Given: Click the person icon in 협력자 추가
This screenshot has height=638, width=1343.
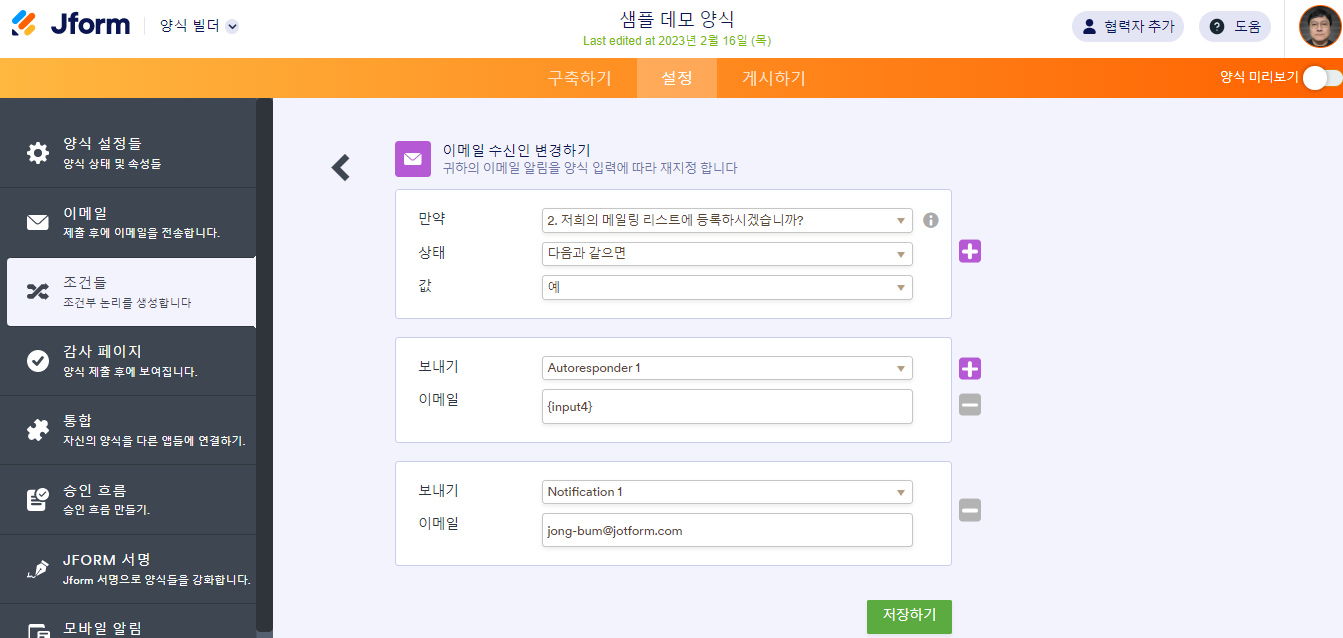Looking at the screenshot, I should tap(1090, 27).
